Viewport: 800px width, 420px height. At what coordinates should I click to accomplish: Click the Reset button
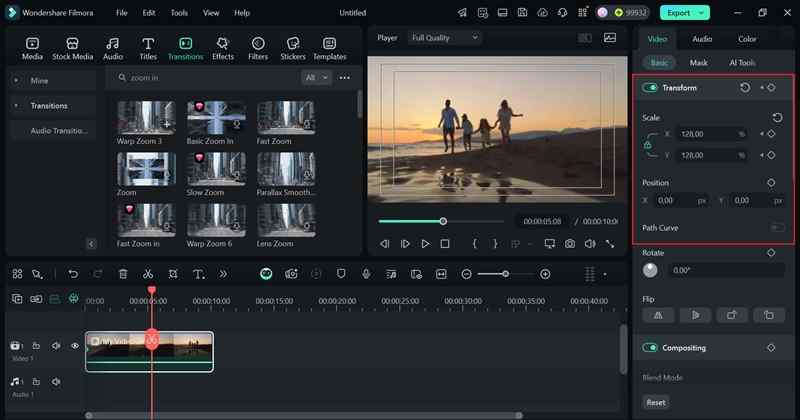[656, 402]
